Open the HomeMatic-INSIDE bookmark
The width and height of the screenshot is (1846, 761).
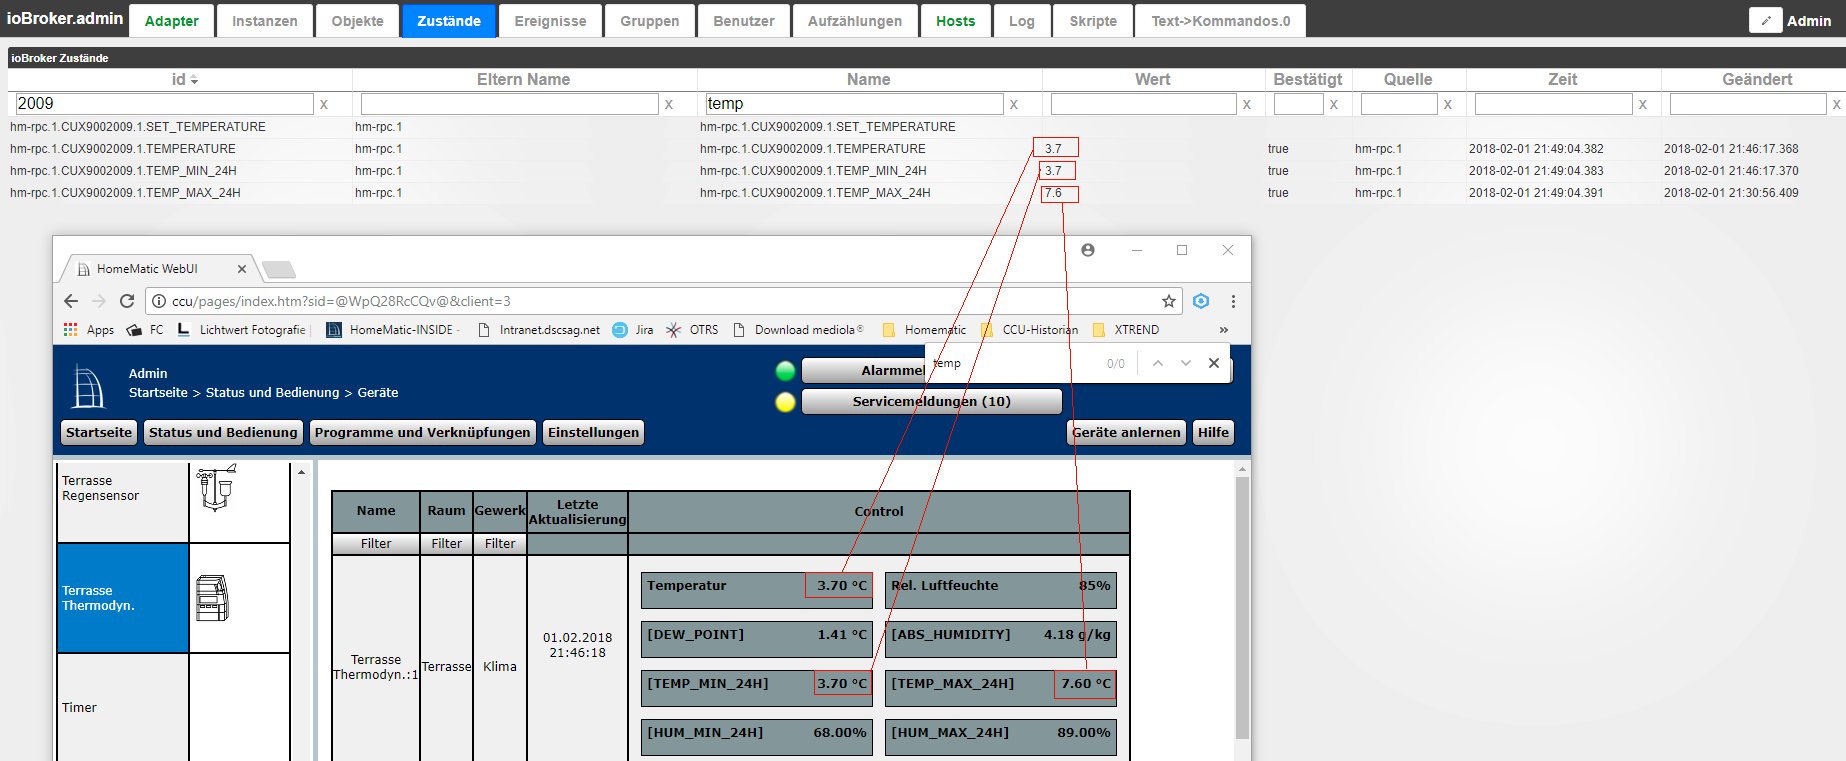click(391, 330)
